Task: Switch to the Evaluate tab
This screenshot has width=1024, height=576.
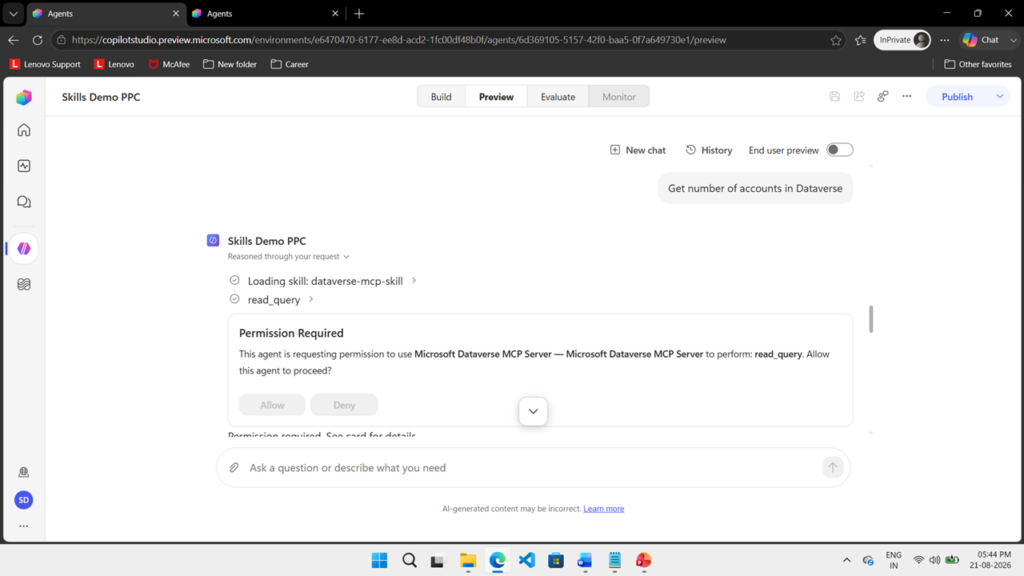Action: click(x=558, y=97)
